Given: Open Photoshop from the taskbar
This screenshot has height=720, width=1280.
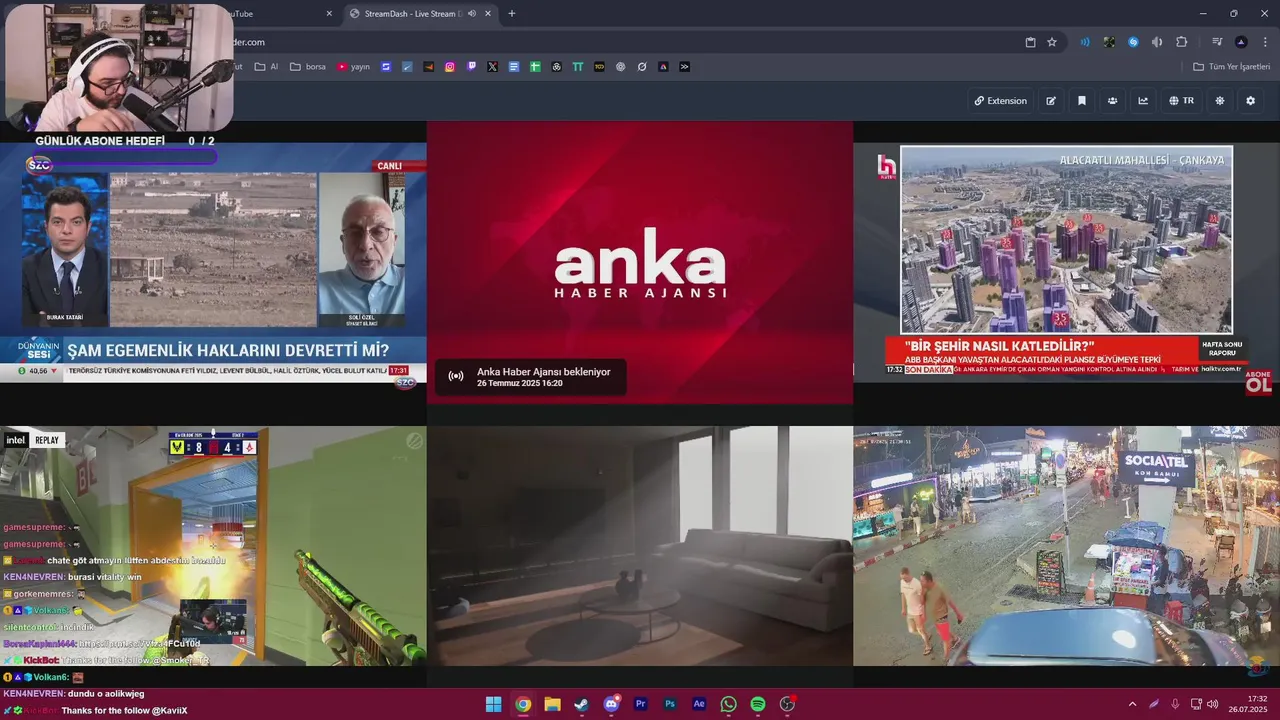Looking at the screenshot, I should (670, 704).
